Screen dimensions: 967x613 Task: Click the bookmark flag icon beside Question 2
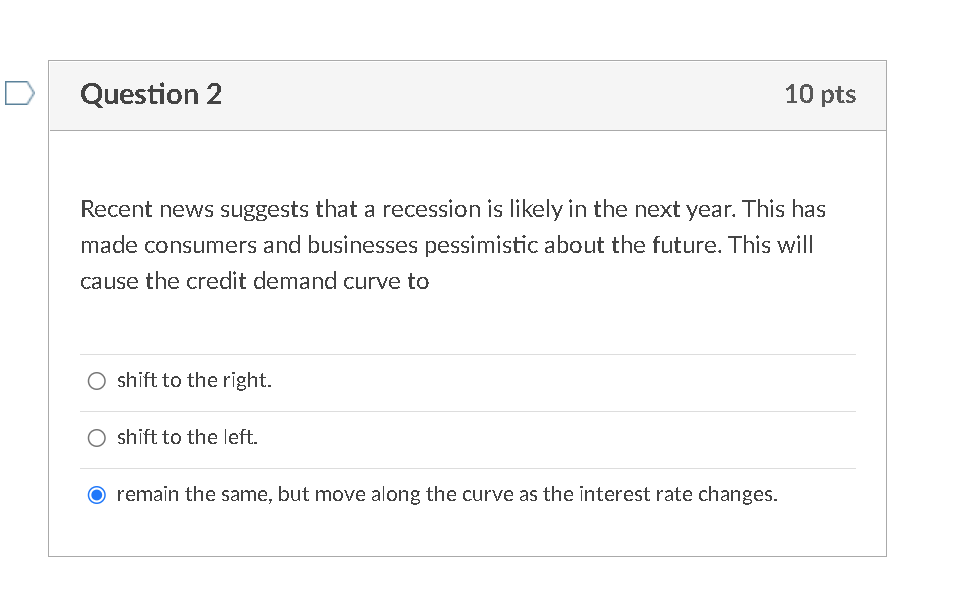point(18,93)
